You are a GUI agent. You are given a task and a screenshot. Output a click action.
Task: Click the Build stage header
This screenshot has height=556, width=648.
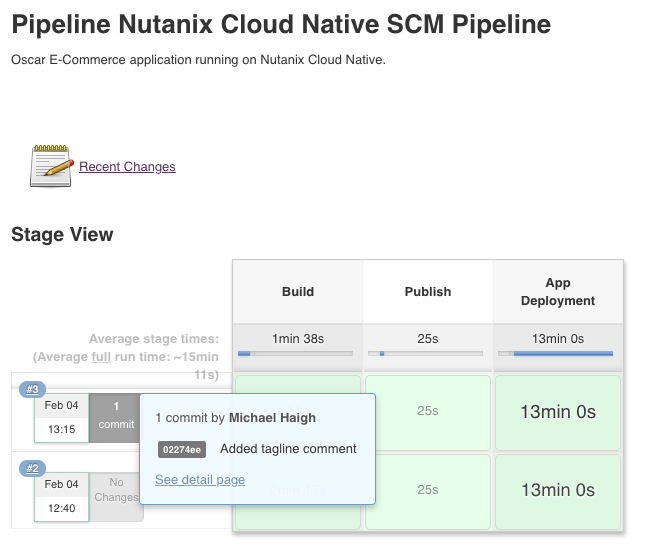pyautogui.click(x=298, y=291)
